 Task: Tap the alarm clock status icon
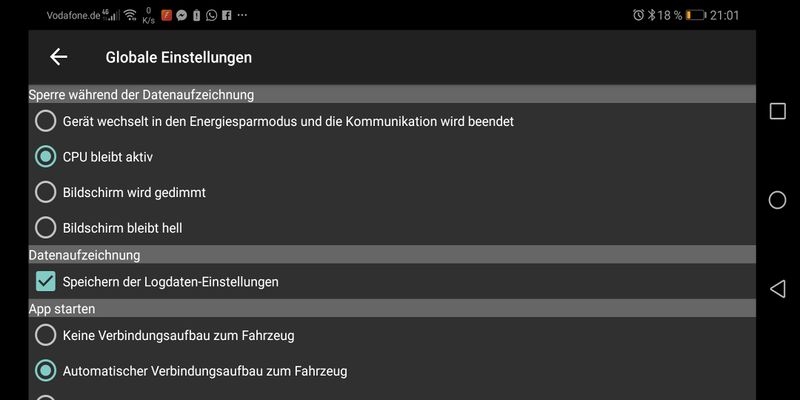coord(638,15)
